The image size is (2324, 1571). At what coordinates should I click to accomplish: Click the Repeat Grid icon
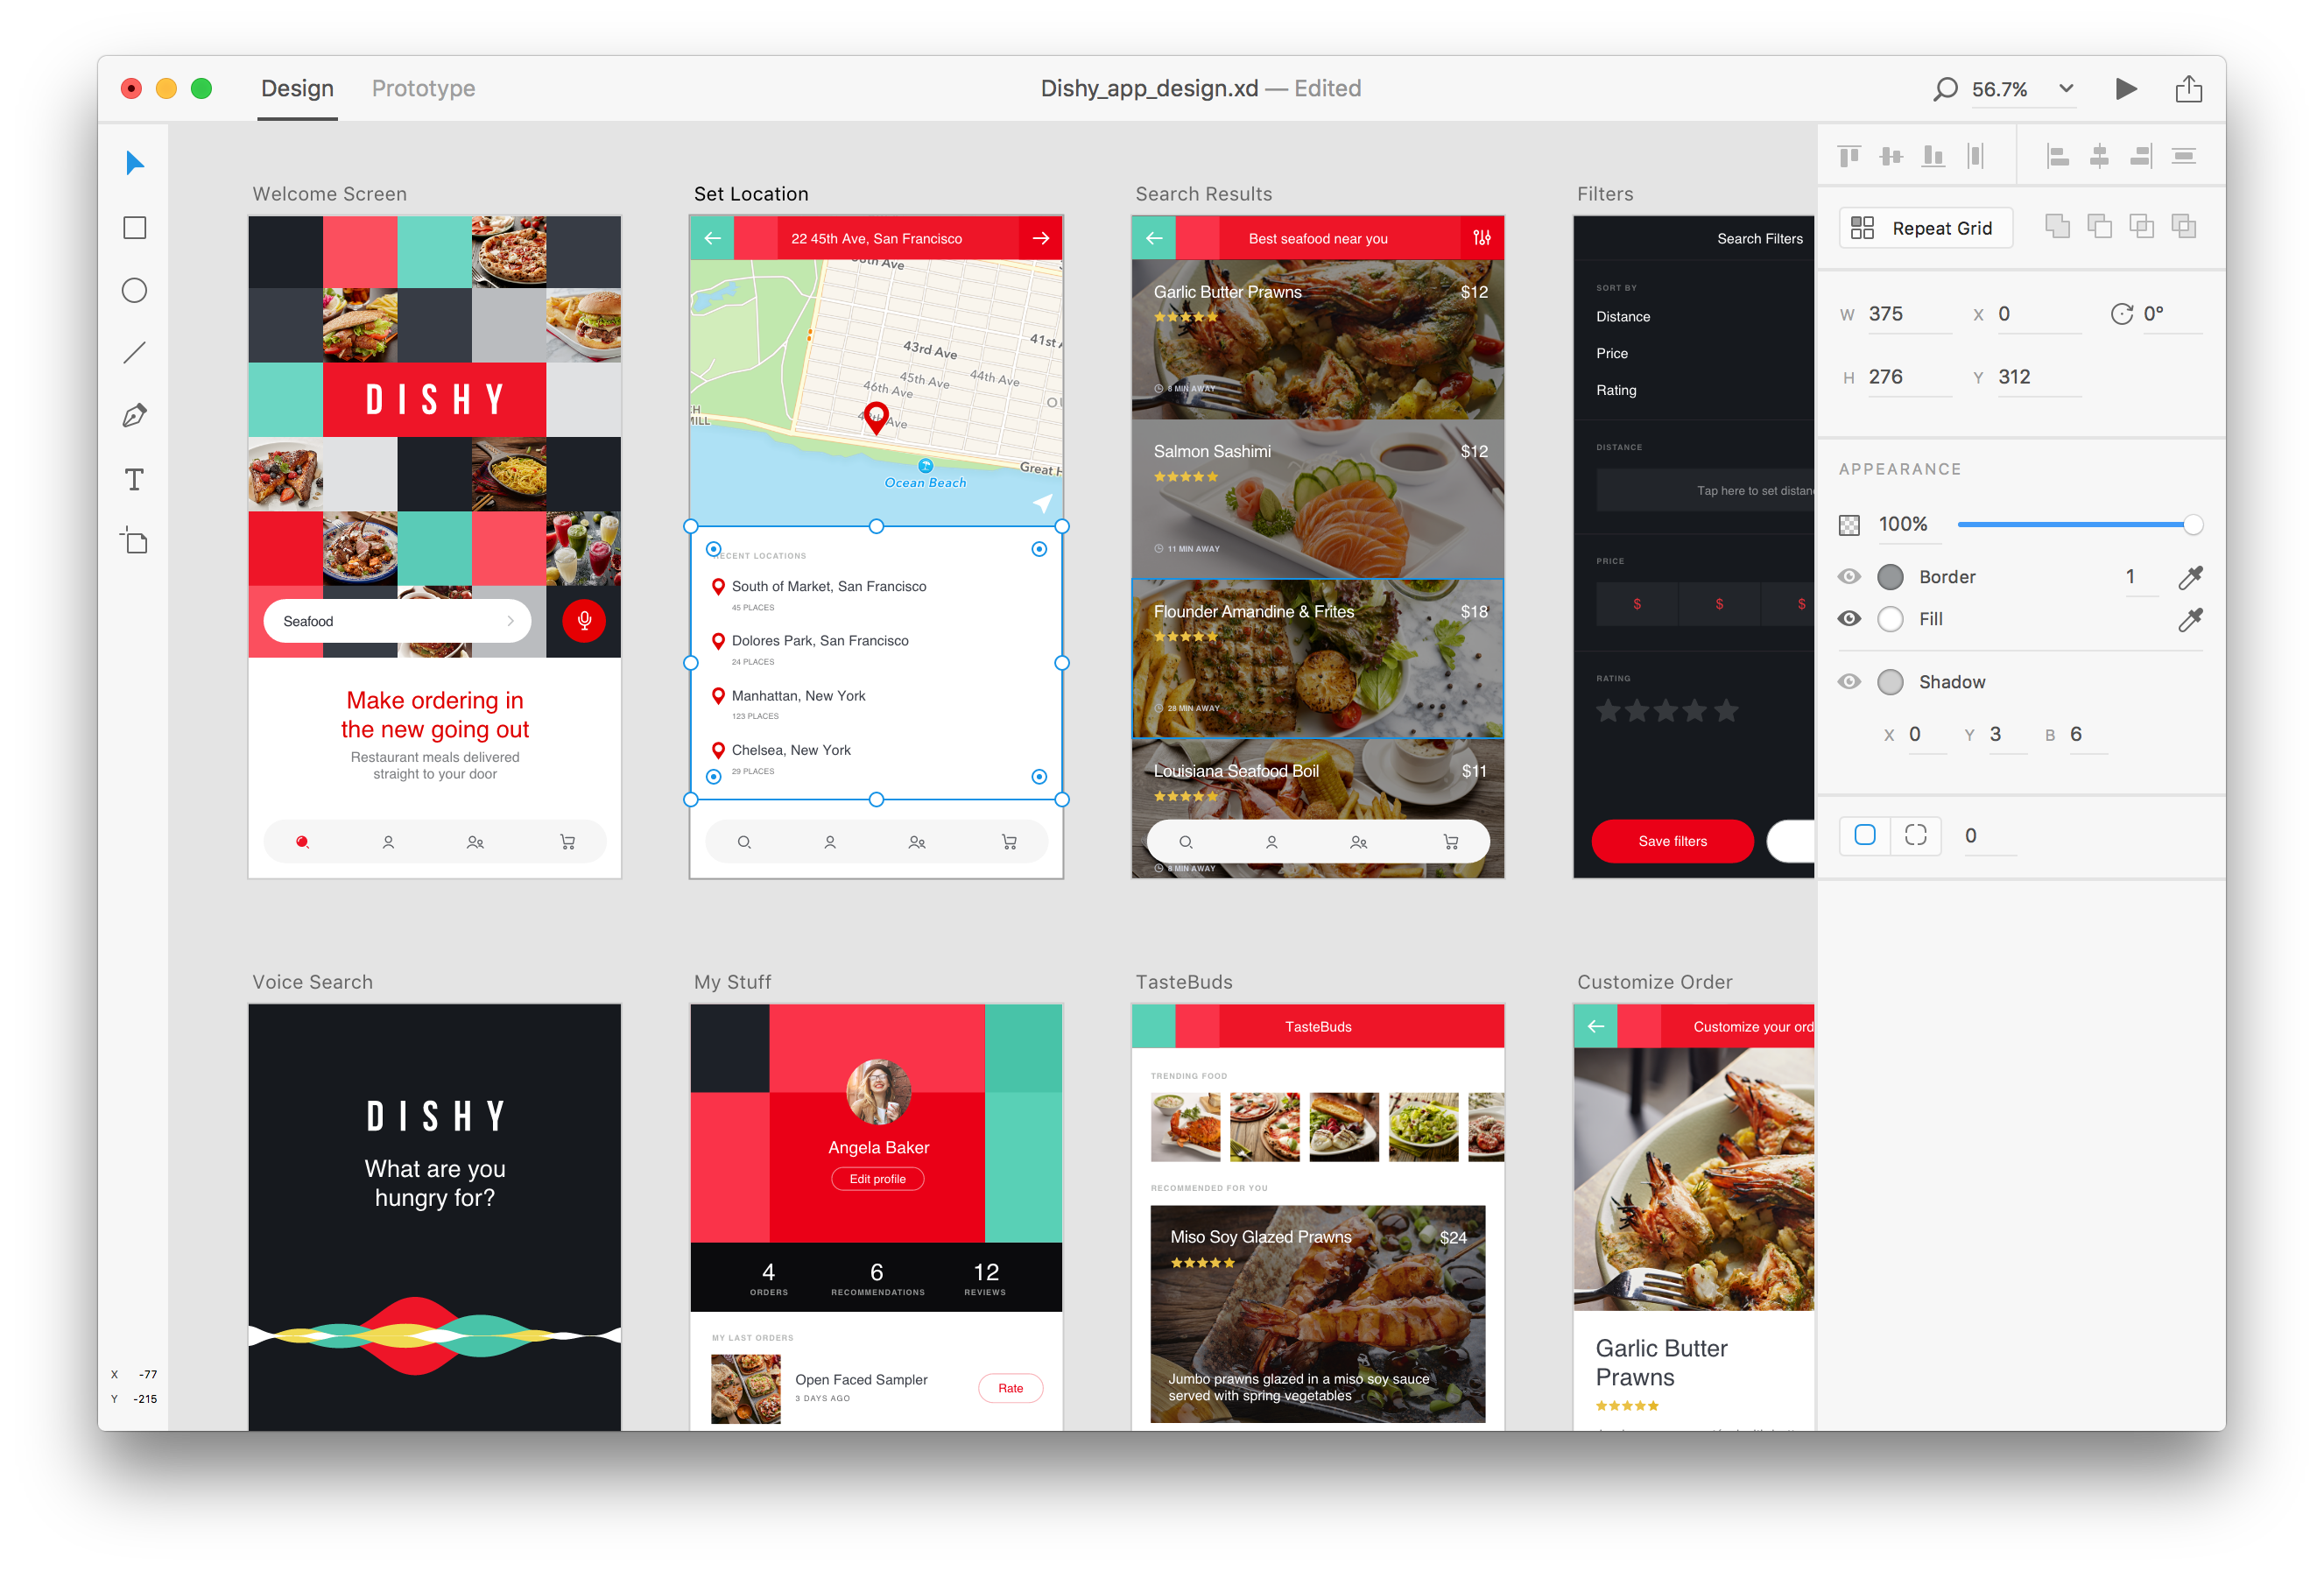click(1862, 228)
